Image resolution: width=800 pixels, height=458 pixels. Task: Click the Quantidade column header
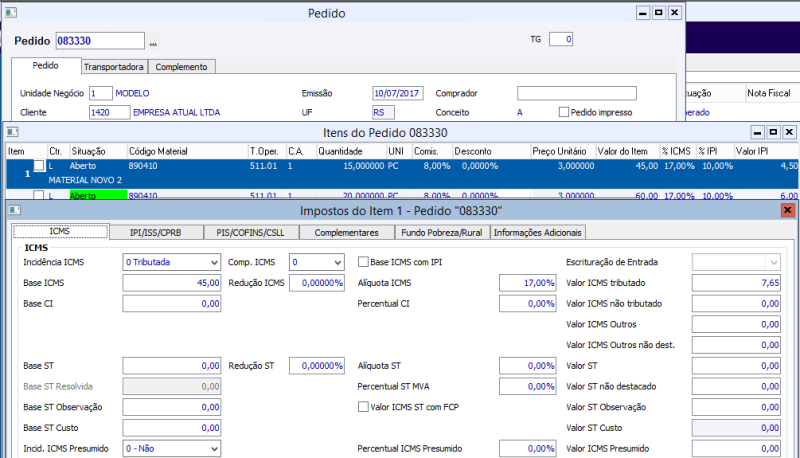pyautogui.click(x=352, y=151)
